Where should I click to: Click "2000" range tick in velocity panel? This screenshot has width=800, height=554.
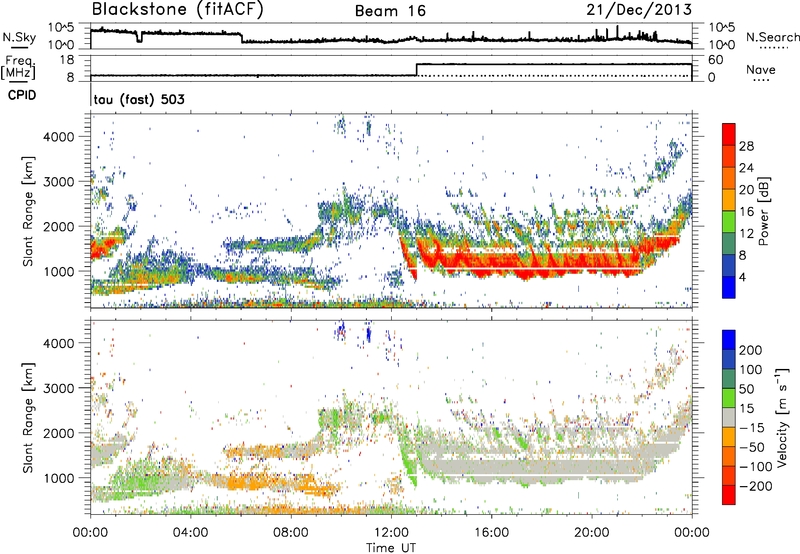pos(58,433)
